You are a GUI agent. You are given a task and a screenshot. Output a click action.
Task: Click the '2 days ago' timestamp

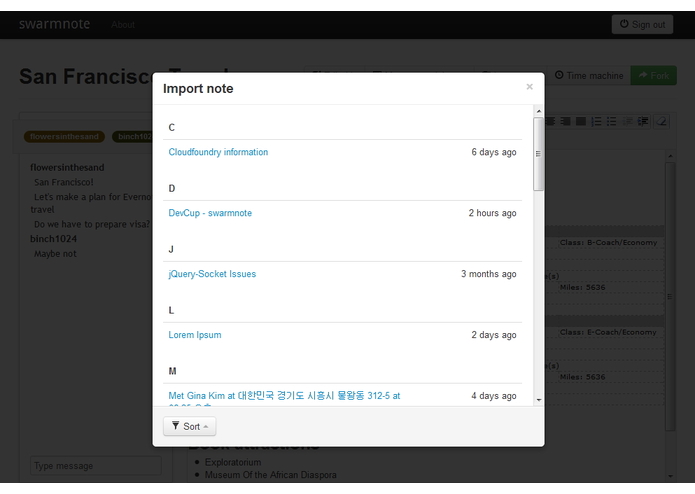(x=494, y=335)
